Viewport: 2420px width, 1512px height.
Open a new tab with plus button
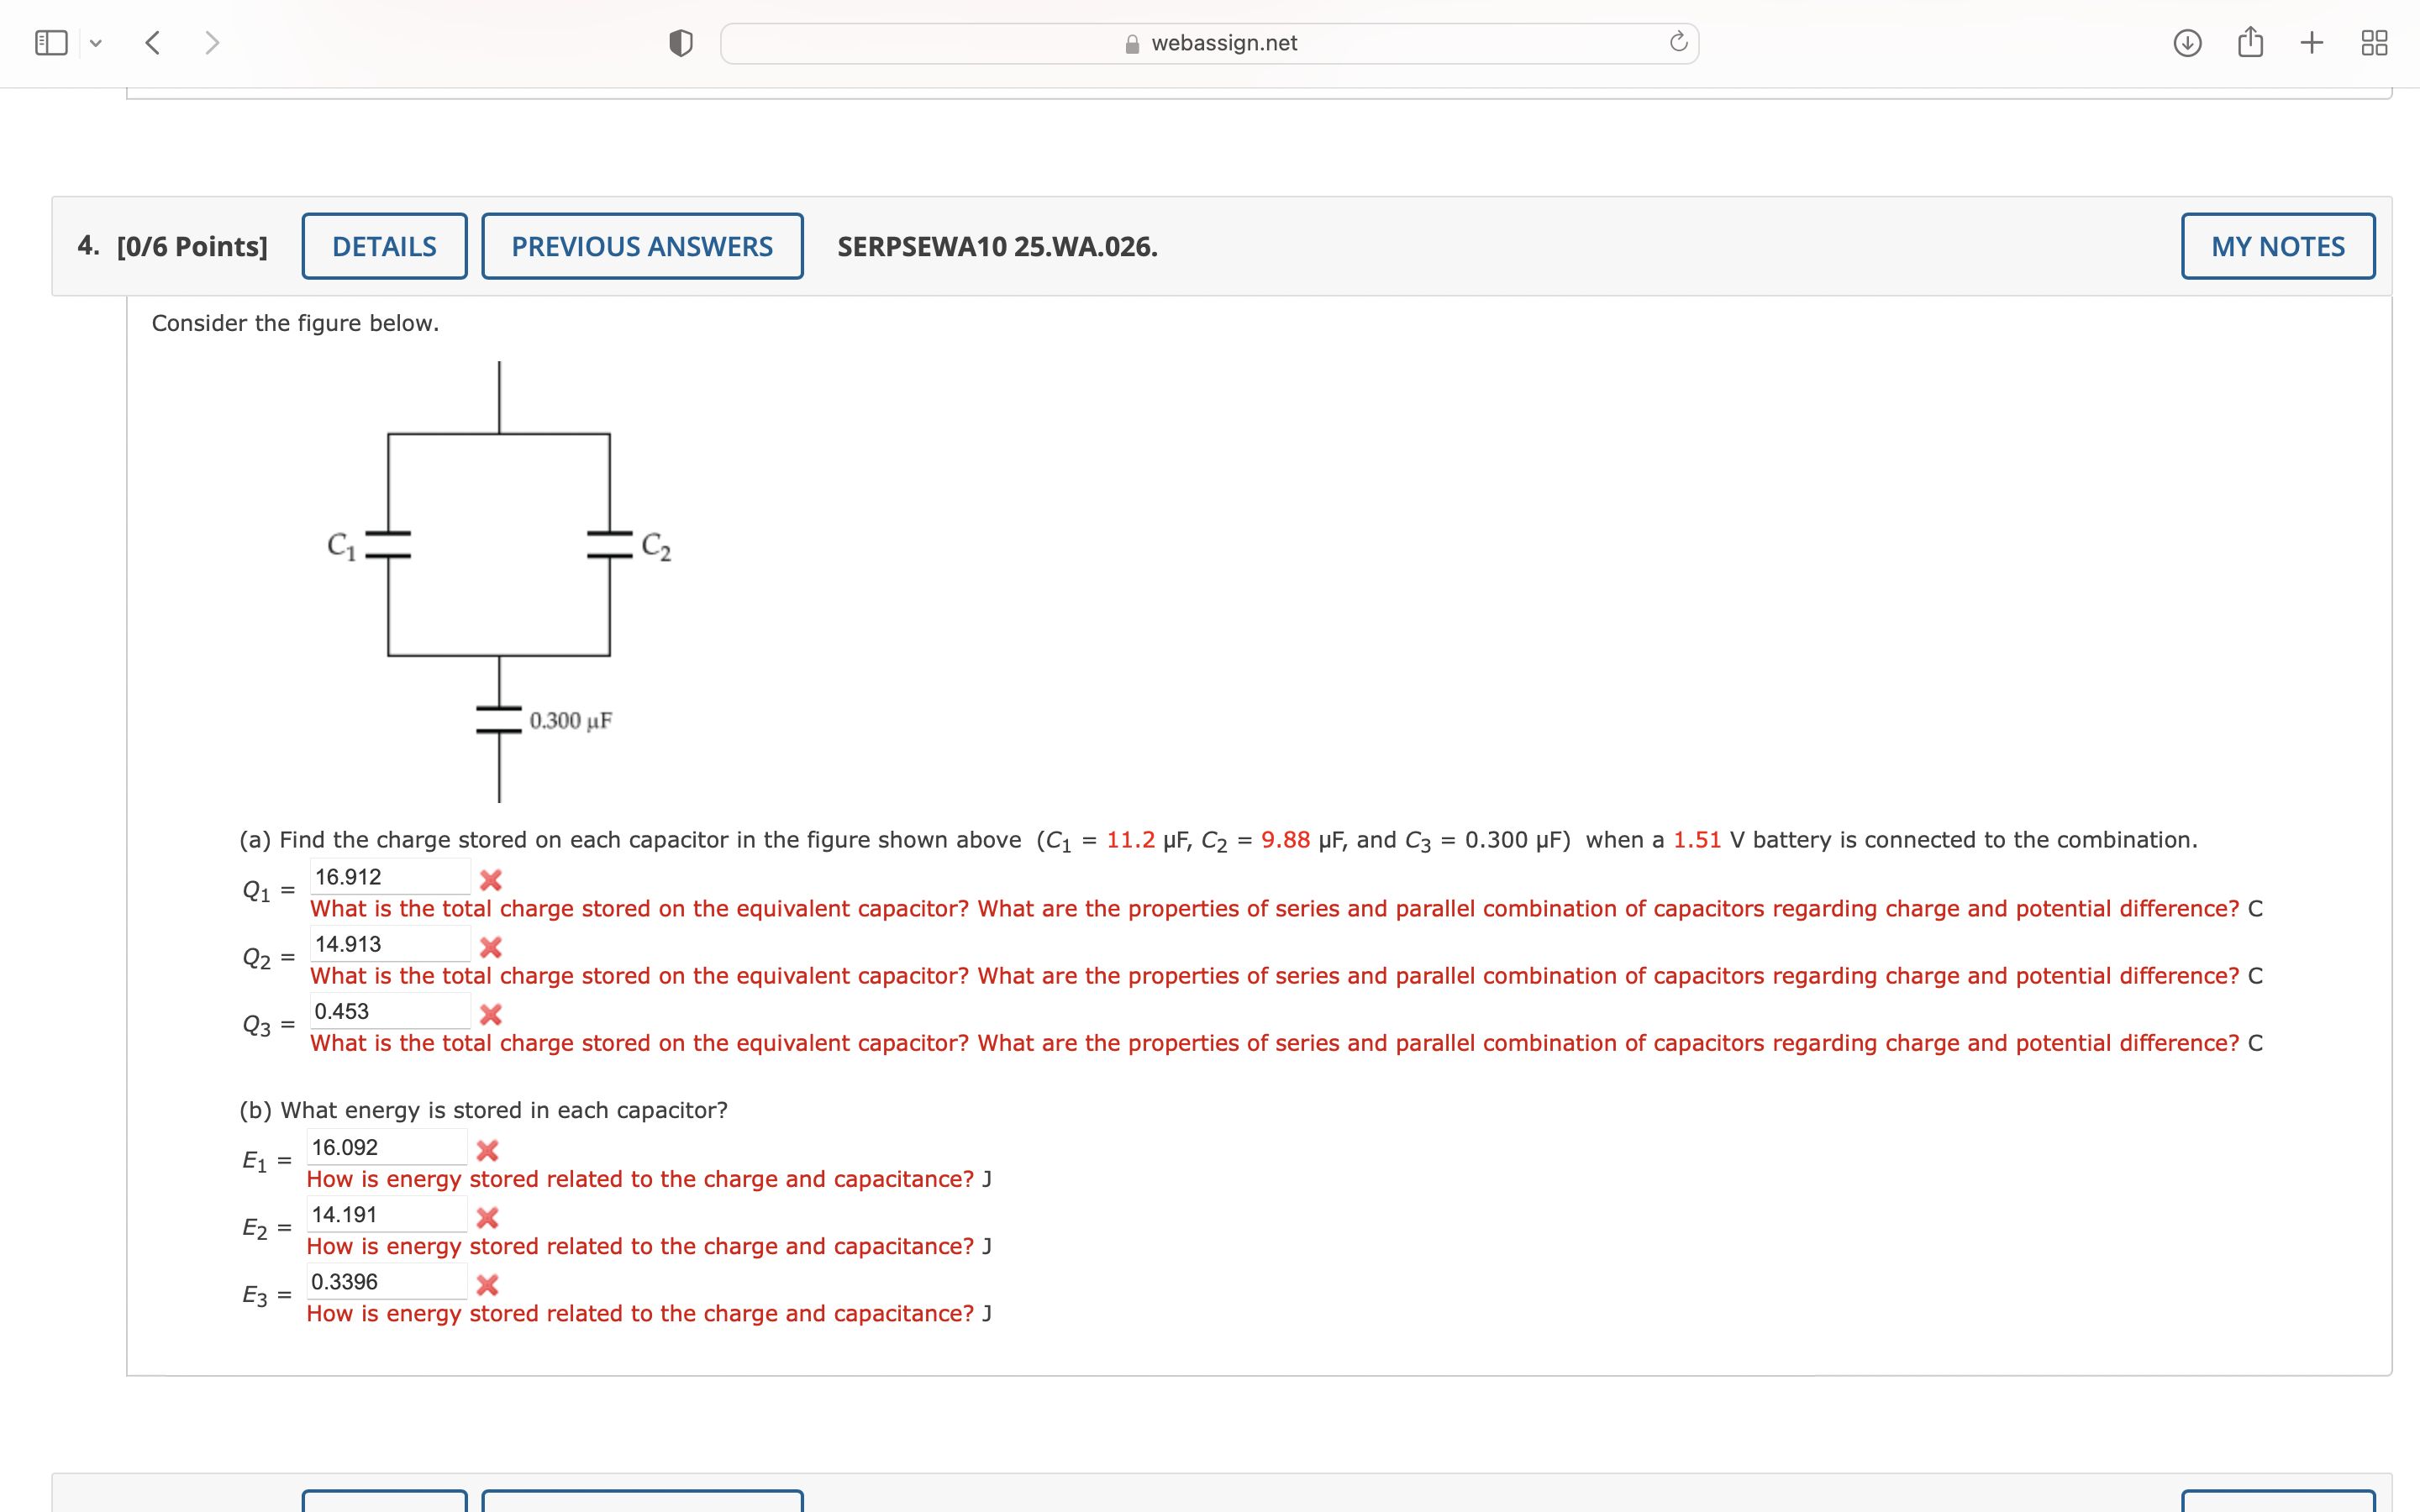[2312, 42]
